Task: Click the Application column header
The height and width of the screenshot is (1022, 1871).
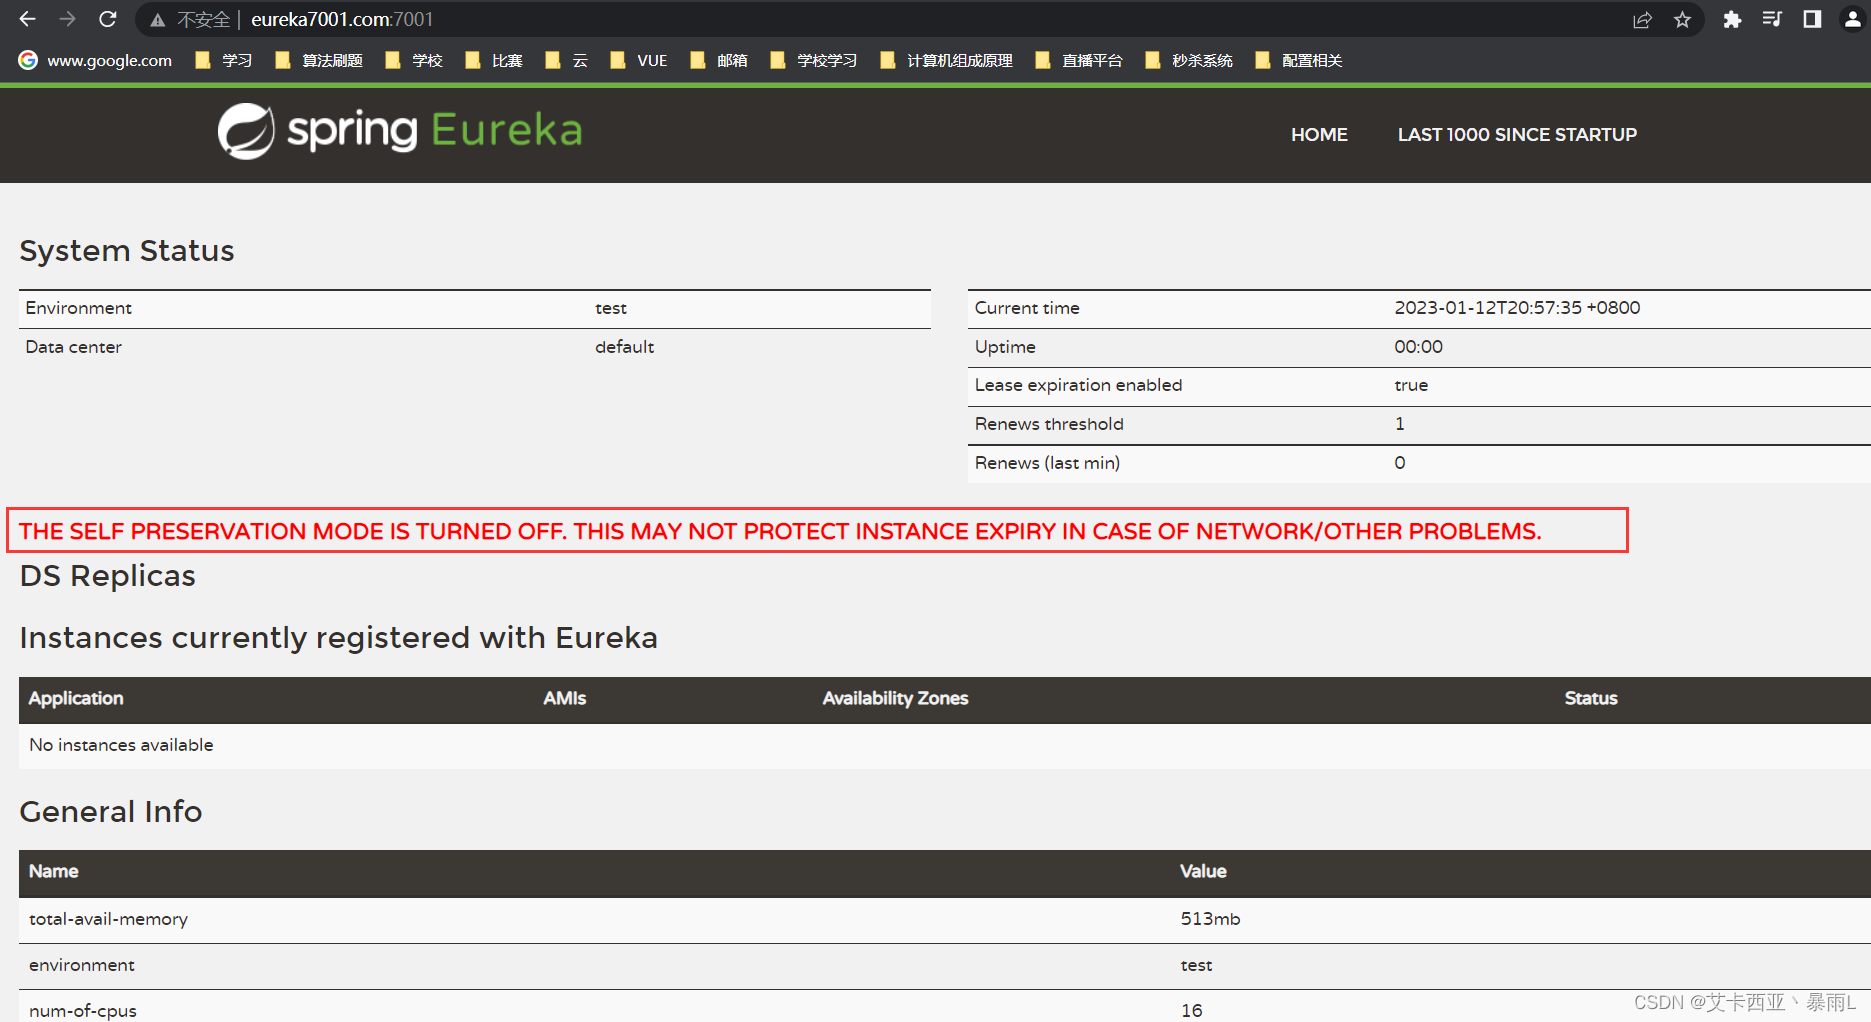Action: [76, 698]
